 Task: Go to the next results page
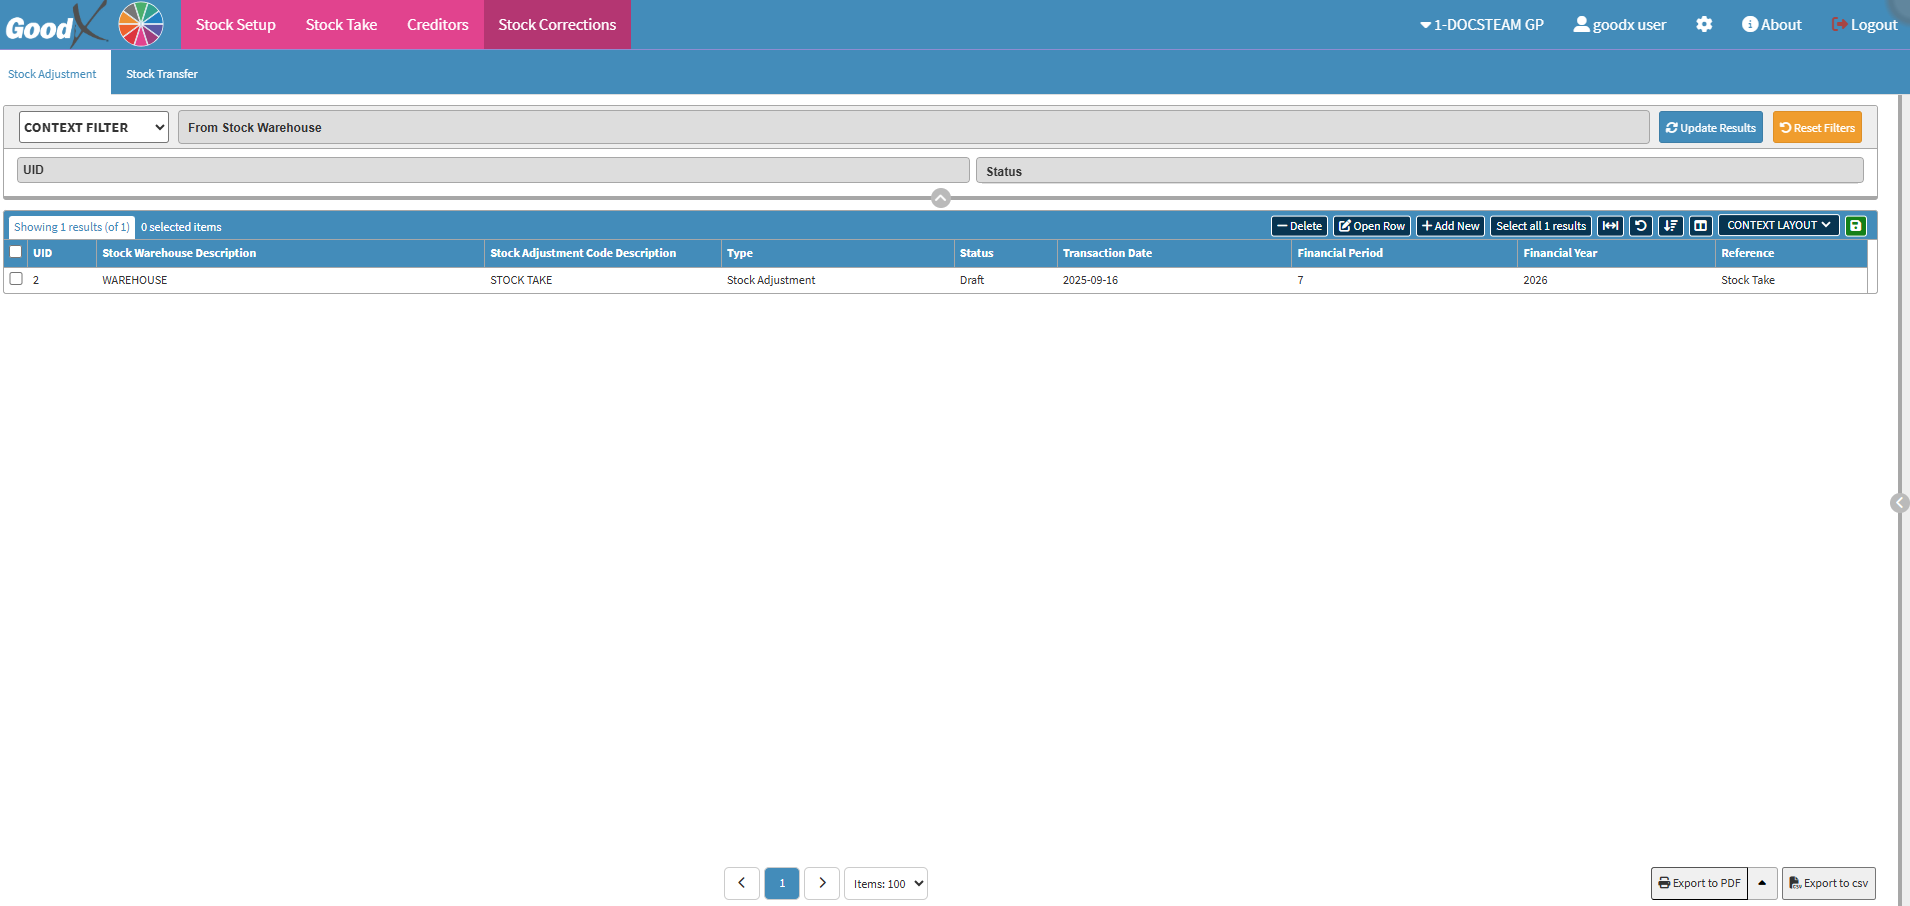(821, 883)
